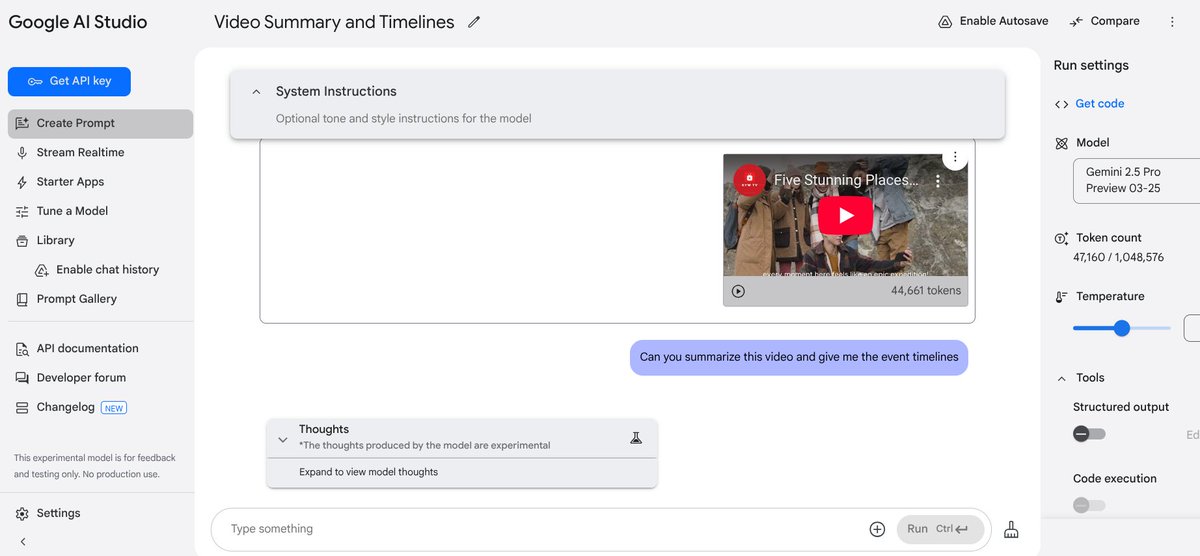The image size is (1200, 556).
Task: Click the experimental flask icon in Thoughts
Action: coord(635,438)
